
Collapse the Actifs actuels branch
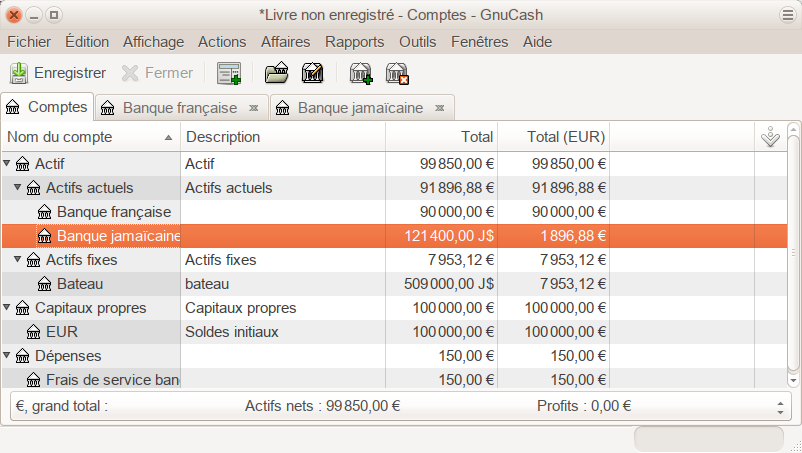tap(18, 188)
